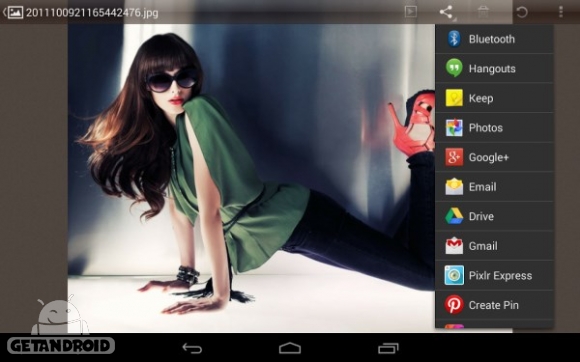Screen dimensions: 580x362
Task: Tap the gallery back icon beside filename
Action: 13,13
